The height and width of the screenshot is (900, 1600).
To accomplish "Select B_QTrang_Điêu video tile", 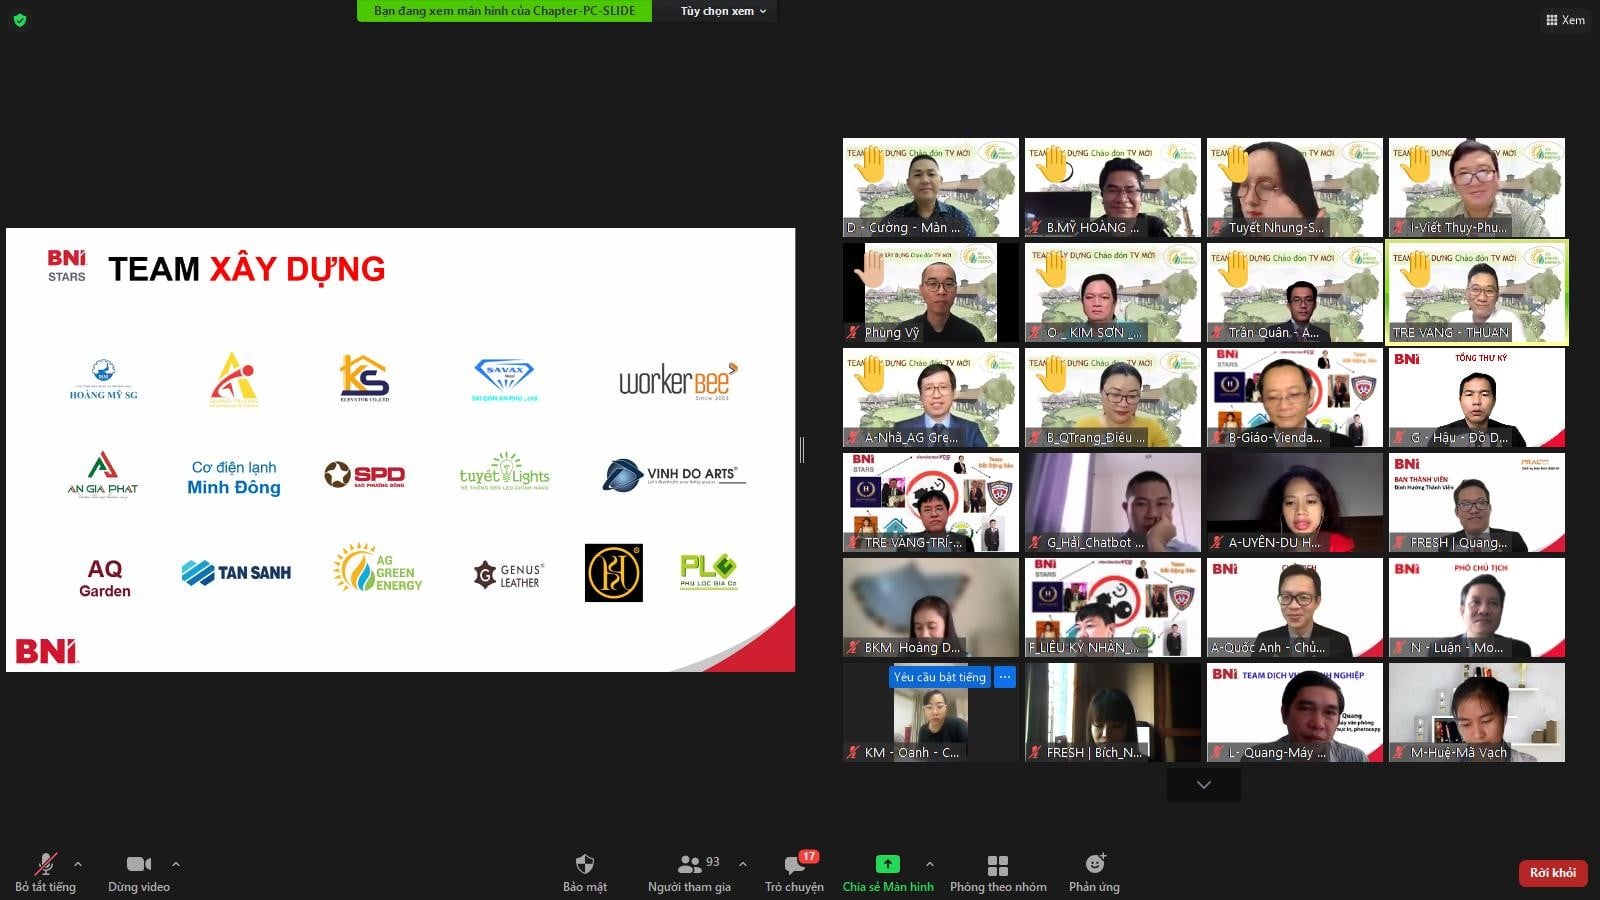I will [x=1113, y=397].
